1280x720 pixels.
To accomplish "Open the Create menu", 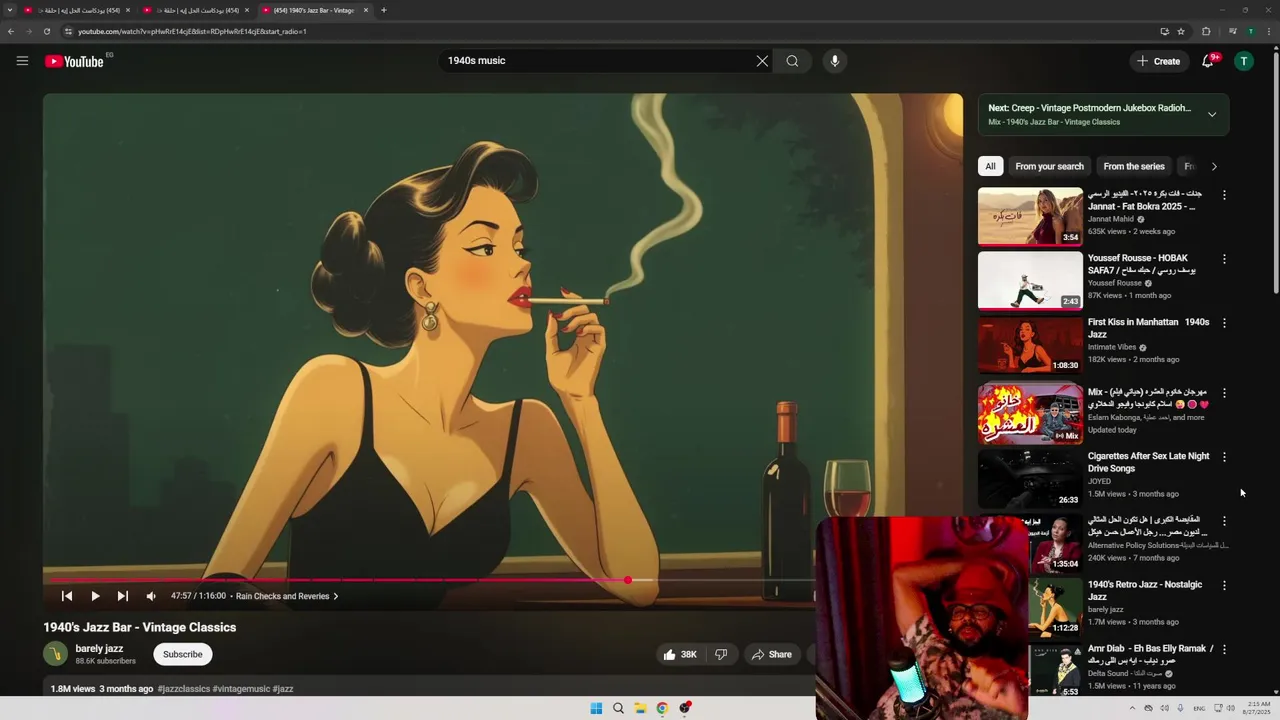I will 1158,61.
